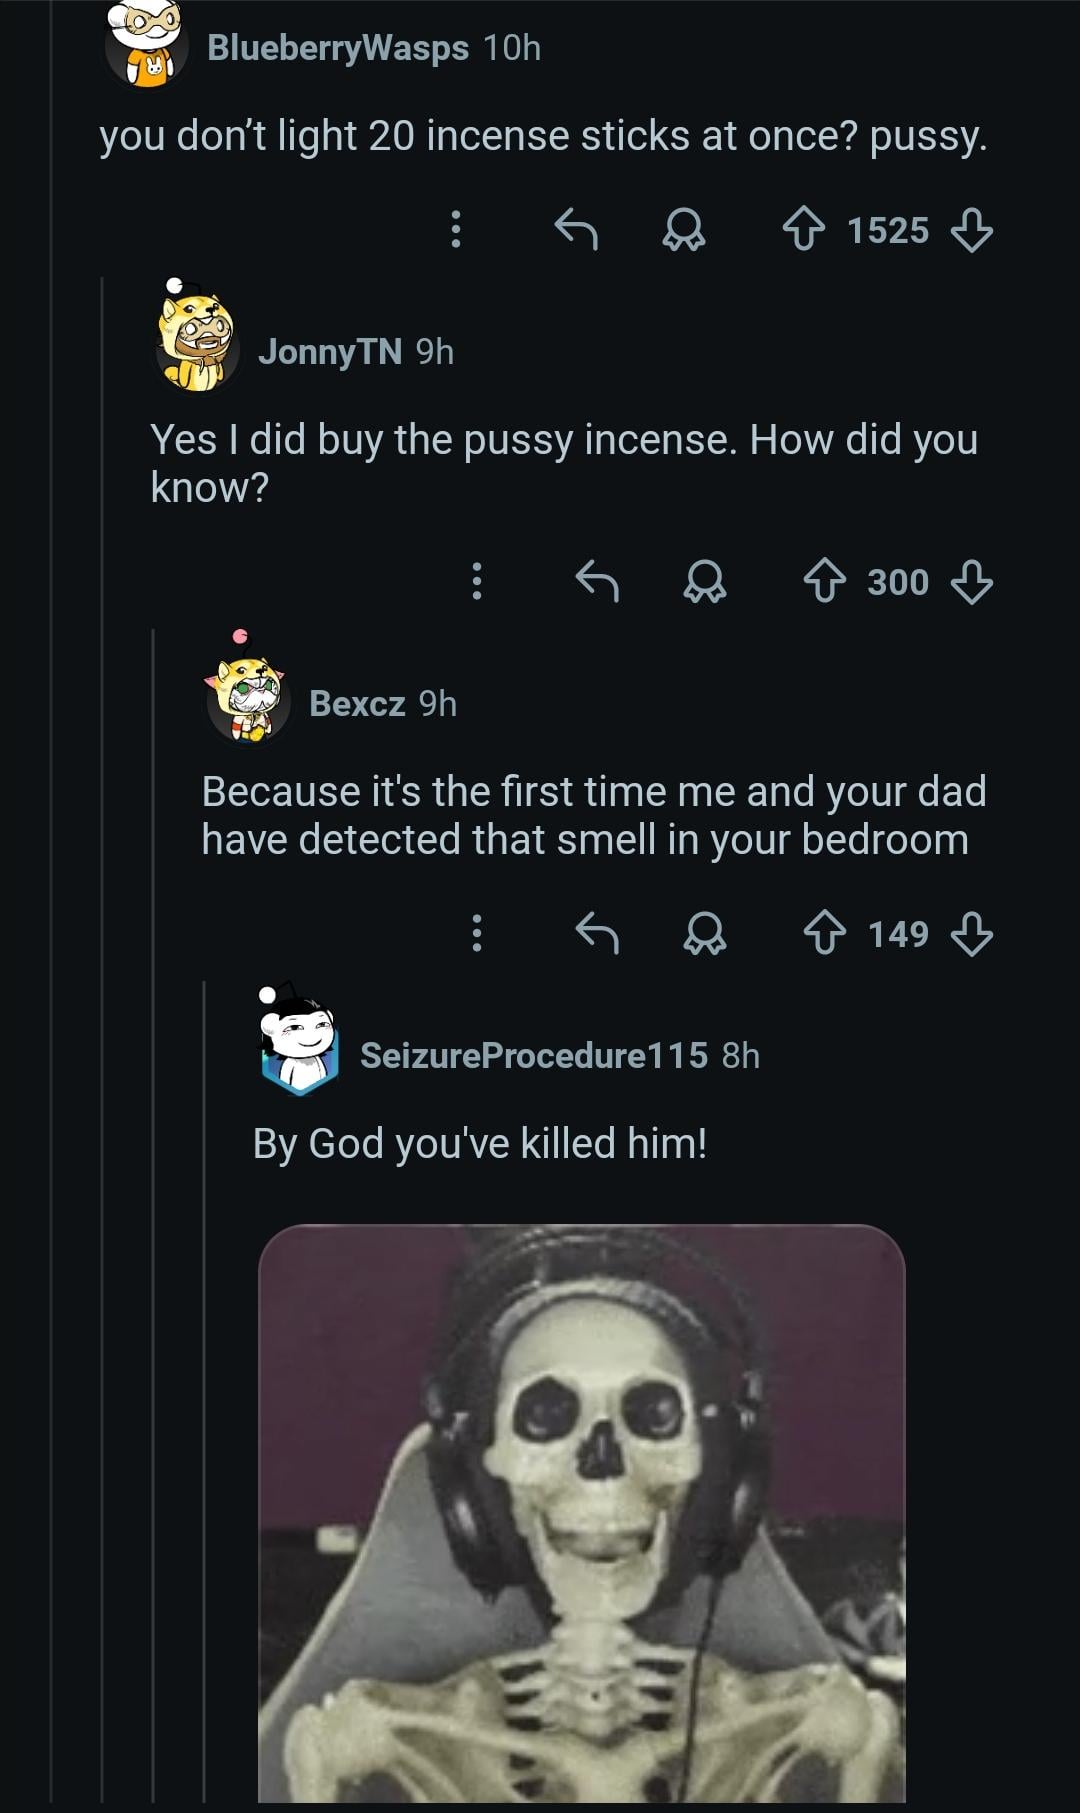Upvote Bexcz's comment
1080x1813 pixels.
pyautogui.click(x=825, y=934)
